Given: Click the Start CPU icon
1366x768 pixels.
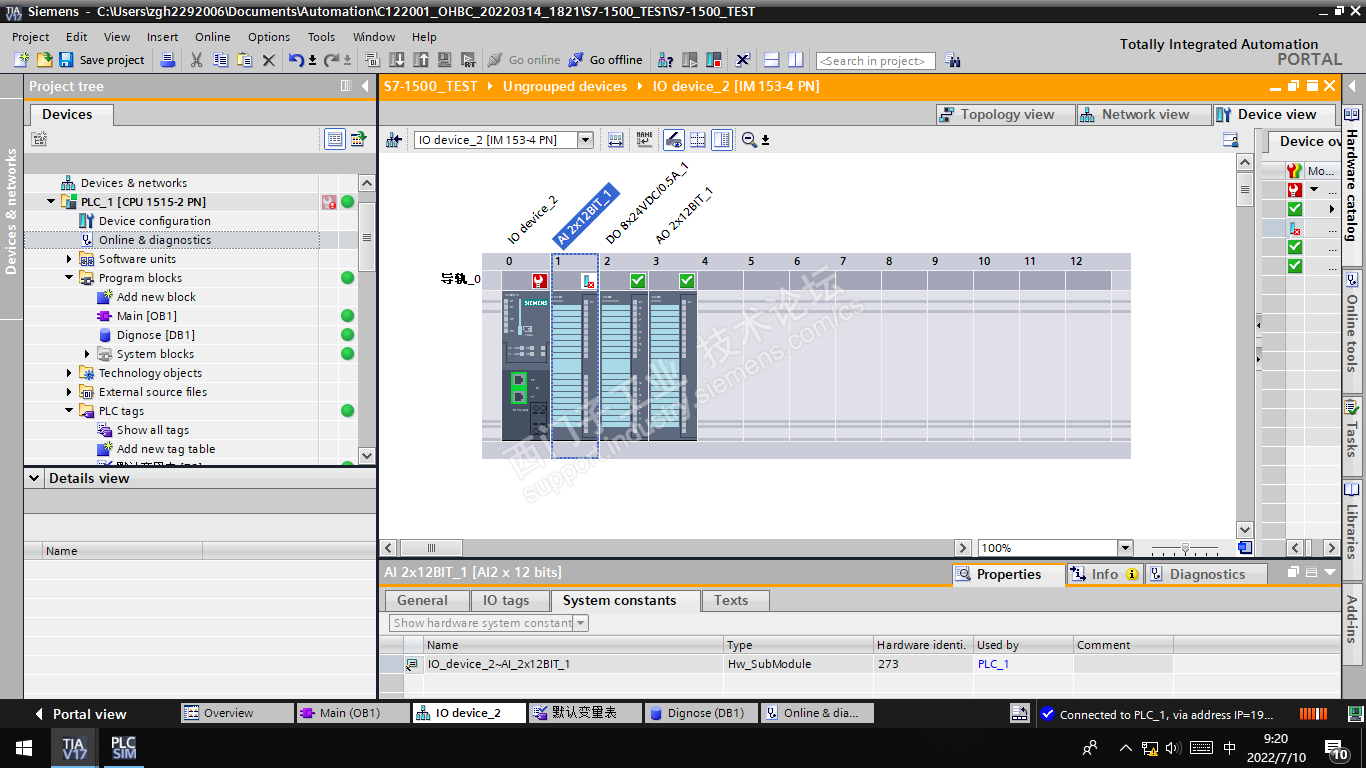Looking at the screenshot, I should [690, 60].
